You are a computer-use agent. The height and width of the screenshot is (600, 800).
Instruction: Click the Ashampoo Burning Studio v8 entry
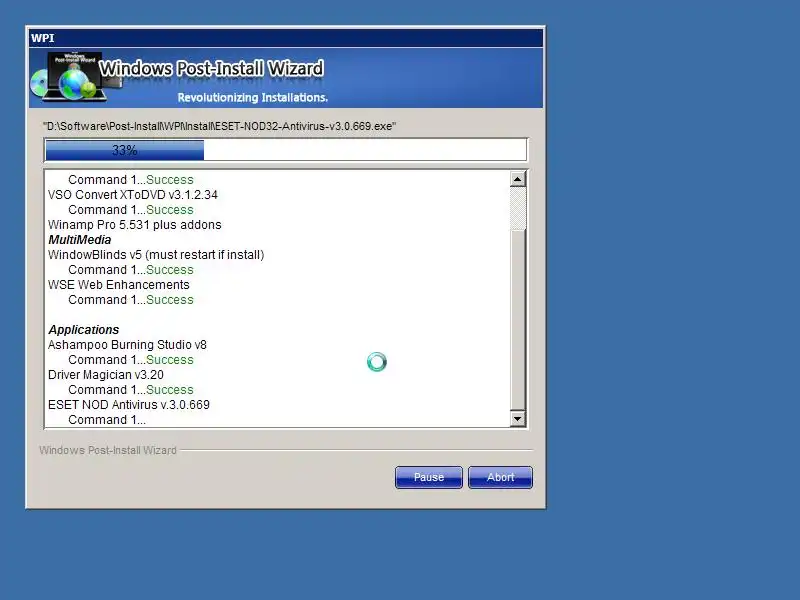(x=128, y=345)
